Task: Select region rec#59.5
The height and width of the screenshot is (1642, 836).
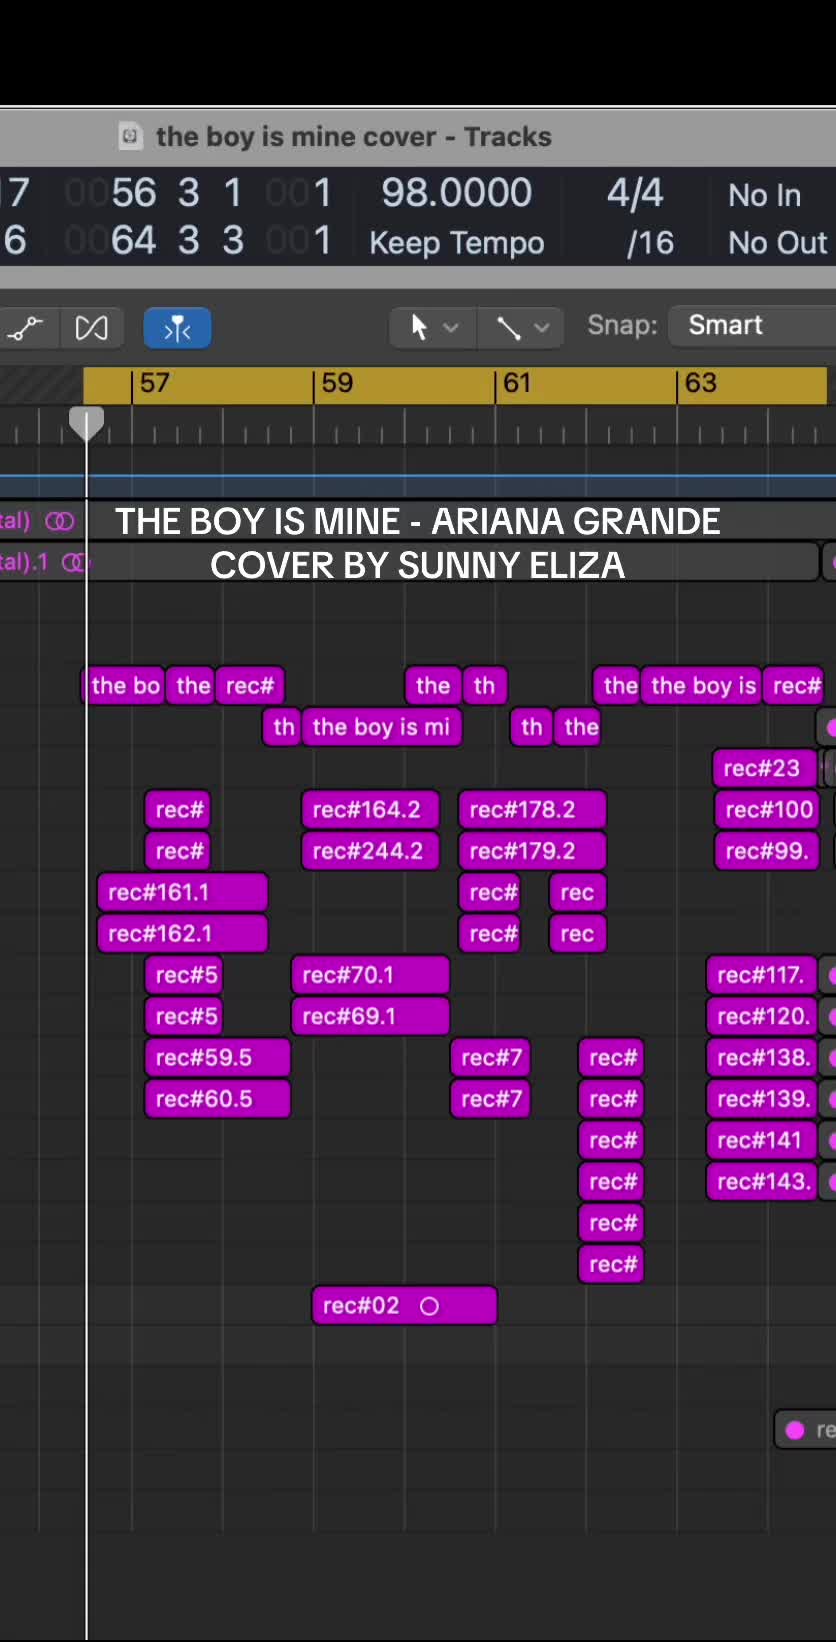Action: (217, 1058)
